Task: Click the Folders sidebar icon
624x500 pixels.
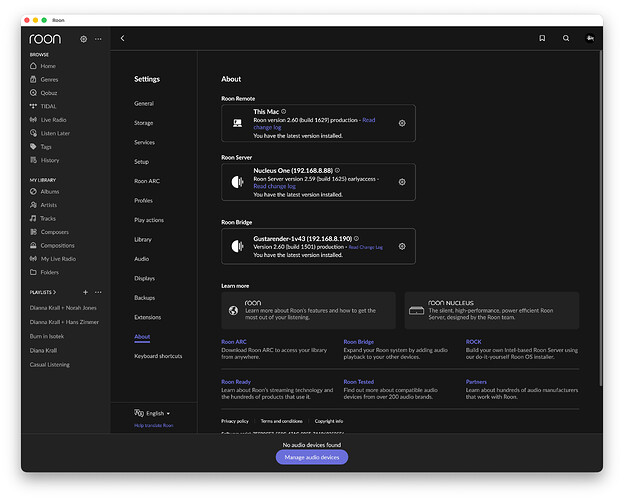Action: point(33,272)
